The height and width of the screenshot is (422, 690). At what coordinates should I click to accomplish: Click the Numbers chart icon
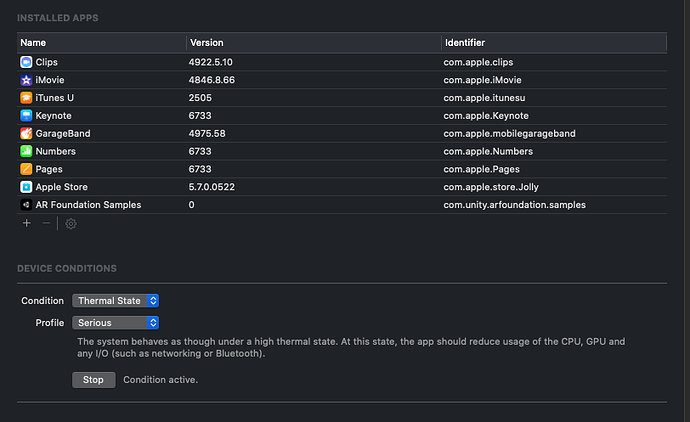point(26,151)
